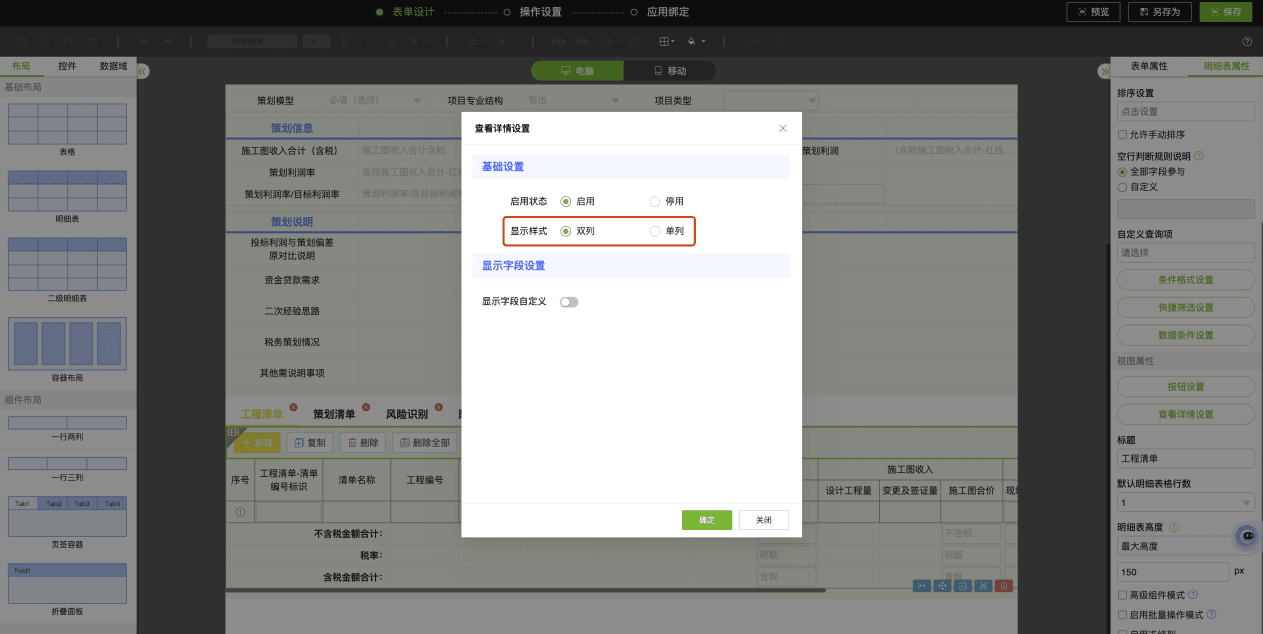Click the red delete icon in bottom-right toolbar
This screenshot has width=1263, height=634.
click(x=1004, y=586)
